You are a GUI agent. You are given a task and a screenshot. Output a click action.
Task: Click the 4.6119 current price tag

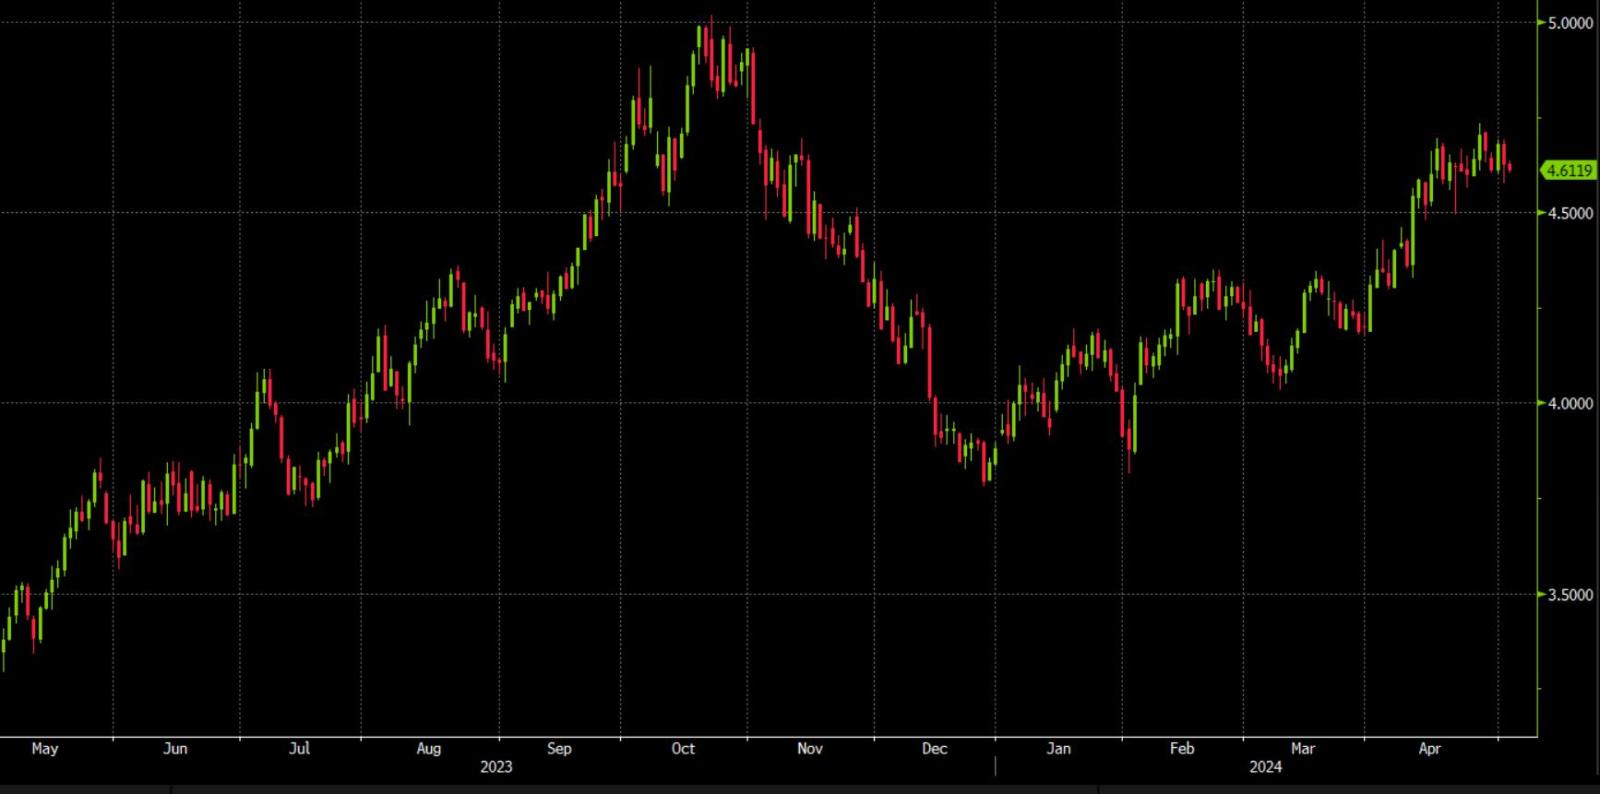click(1568, 170)
